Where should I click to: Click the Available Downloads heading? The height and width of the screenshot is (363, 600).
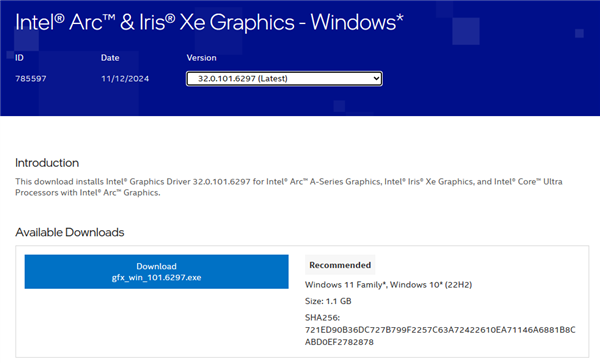tap(70, 232)
